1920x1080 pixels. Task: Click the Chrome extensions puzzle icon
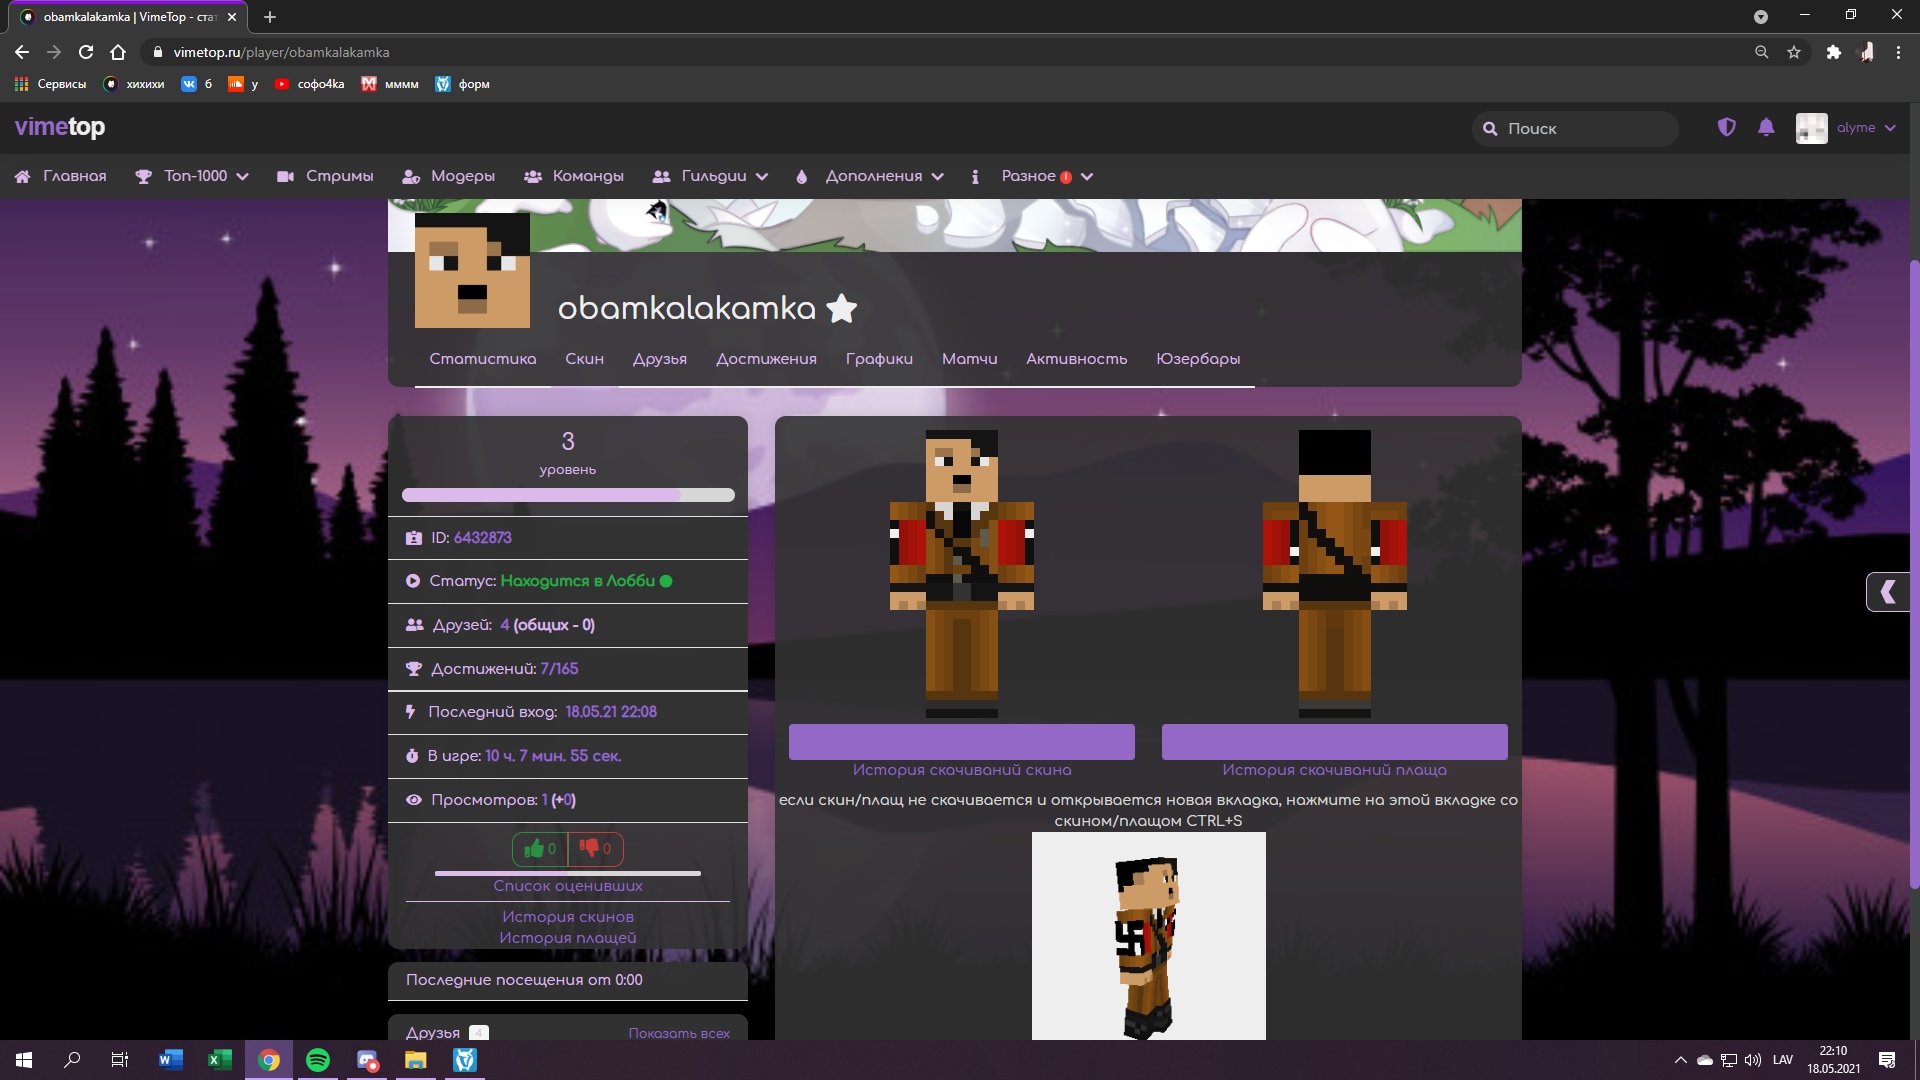(1833, 52)
